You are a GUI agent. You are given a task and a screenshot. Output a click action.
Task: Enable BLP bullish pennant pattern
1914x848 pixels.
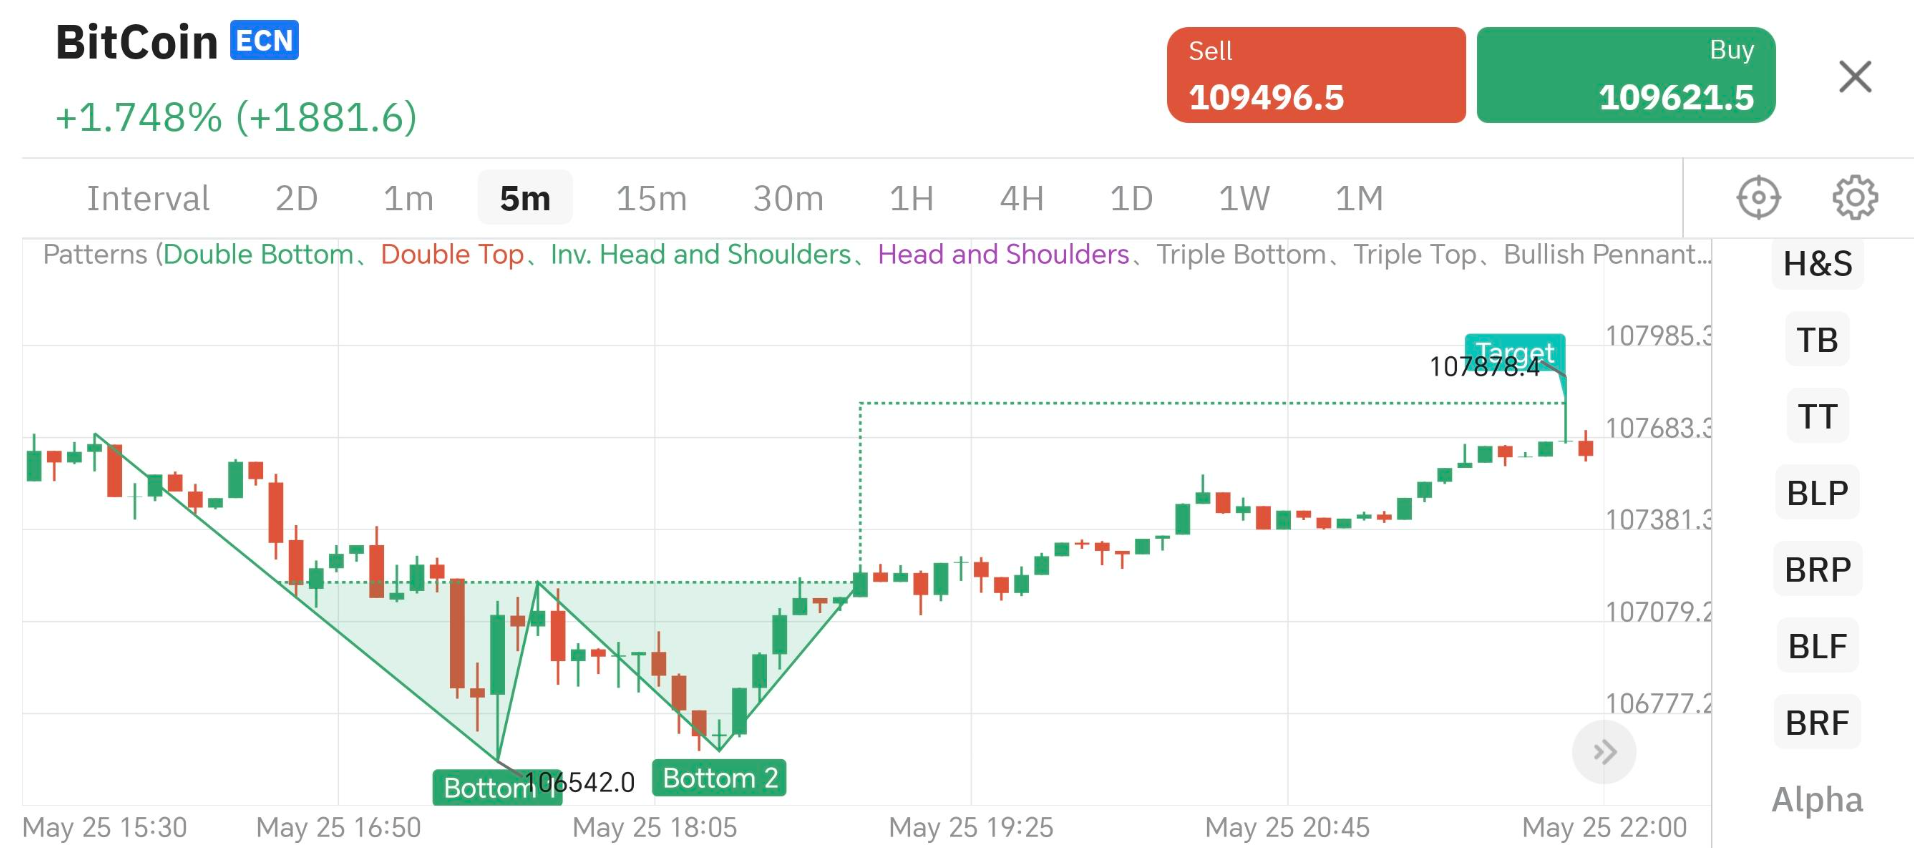click(1817, 493)
